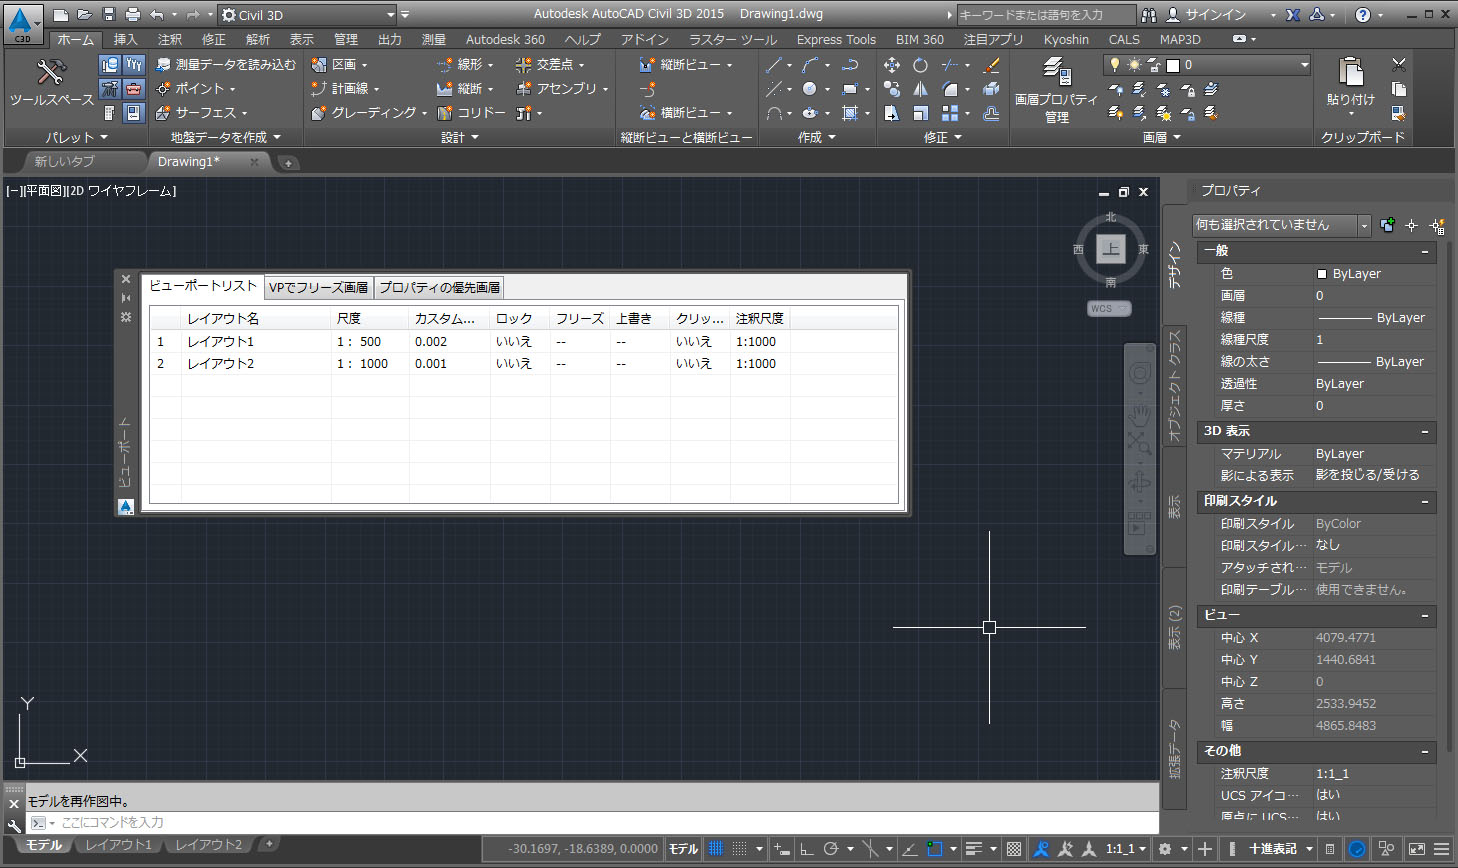Select the Mirror tool in Modify panel
The width and height of the screenshot is (1458, 868).
click(920, 89)
